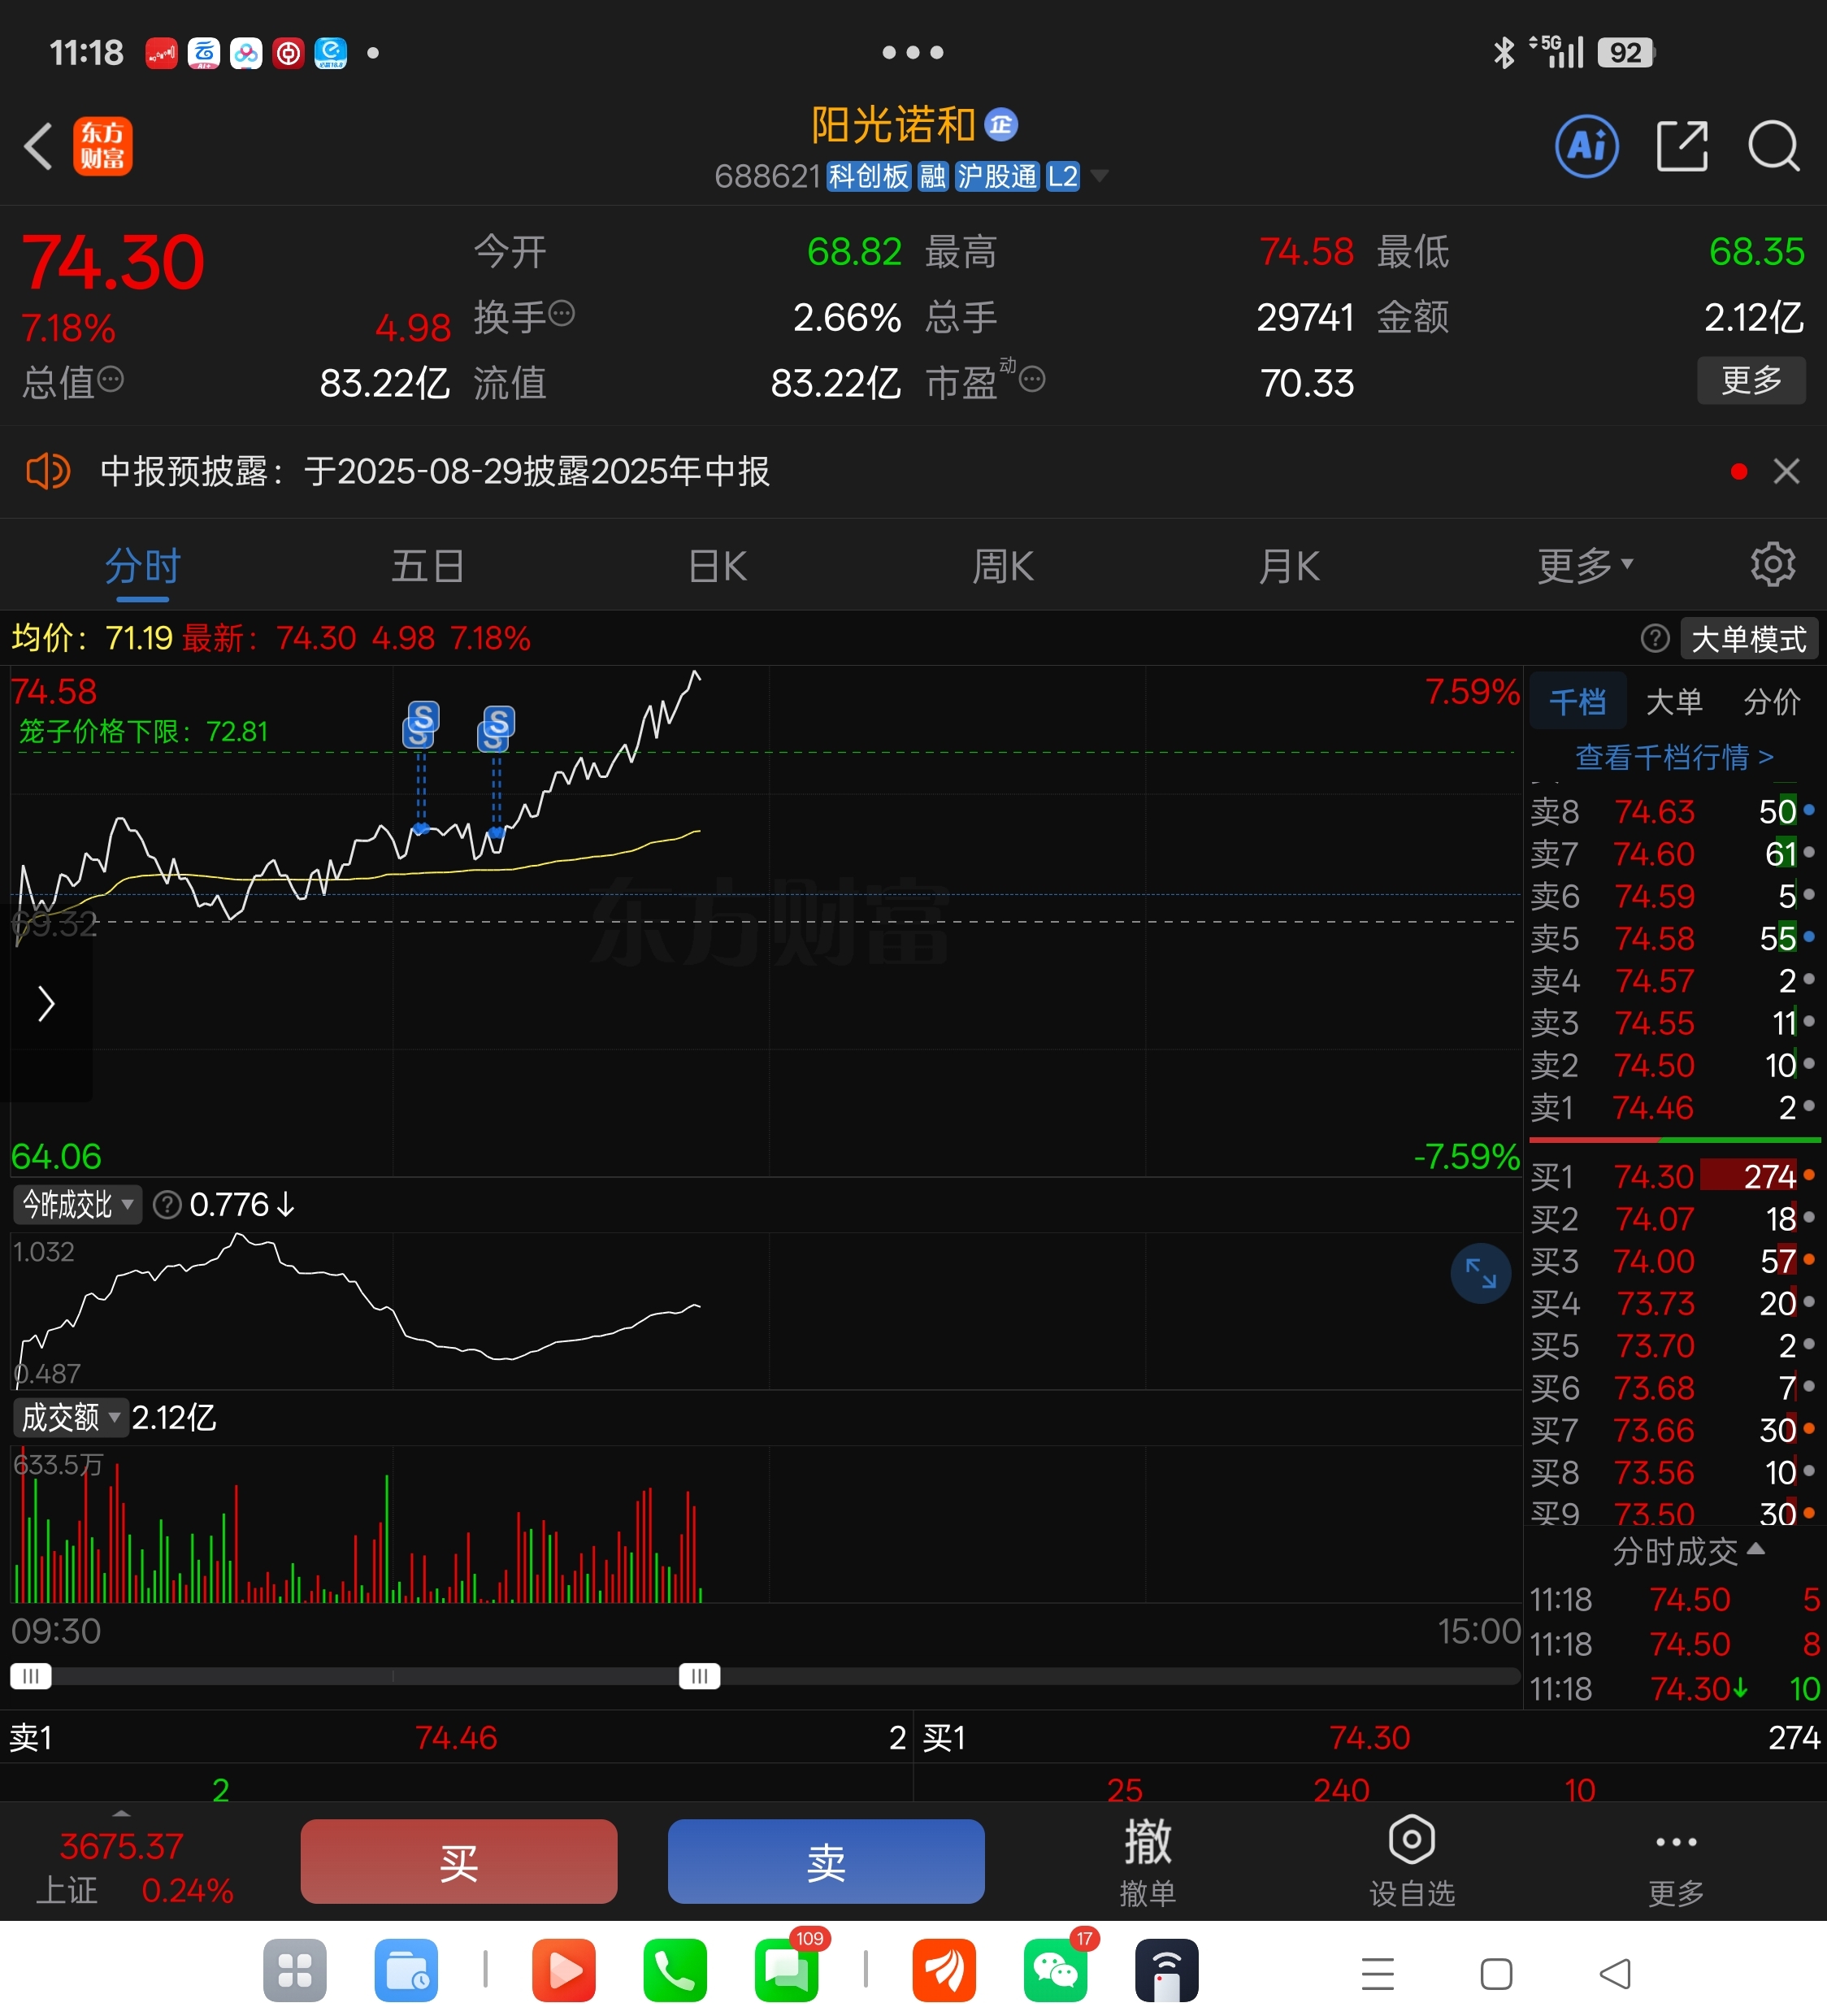
Task: Expand 上证 index bar caret
Action: [121, 1813]
